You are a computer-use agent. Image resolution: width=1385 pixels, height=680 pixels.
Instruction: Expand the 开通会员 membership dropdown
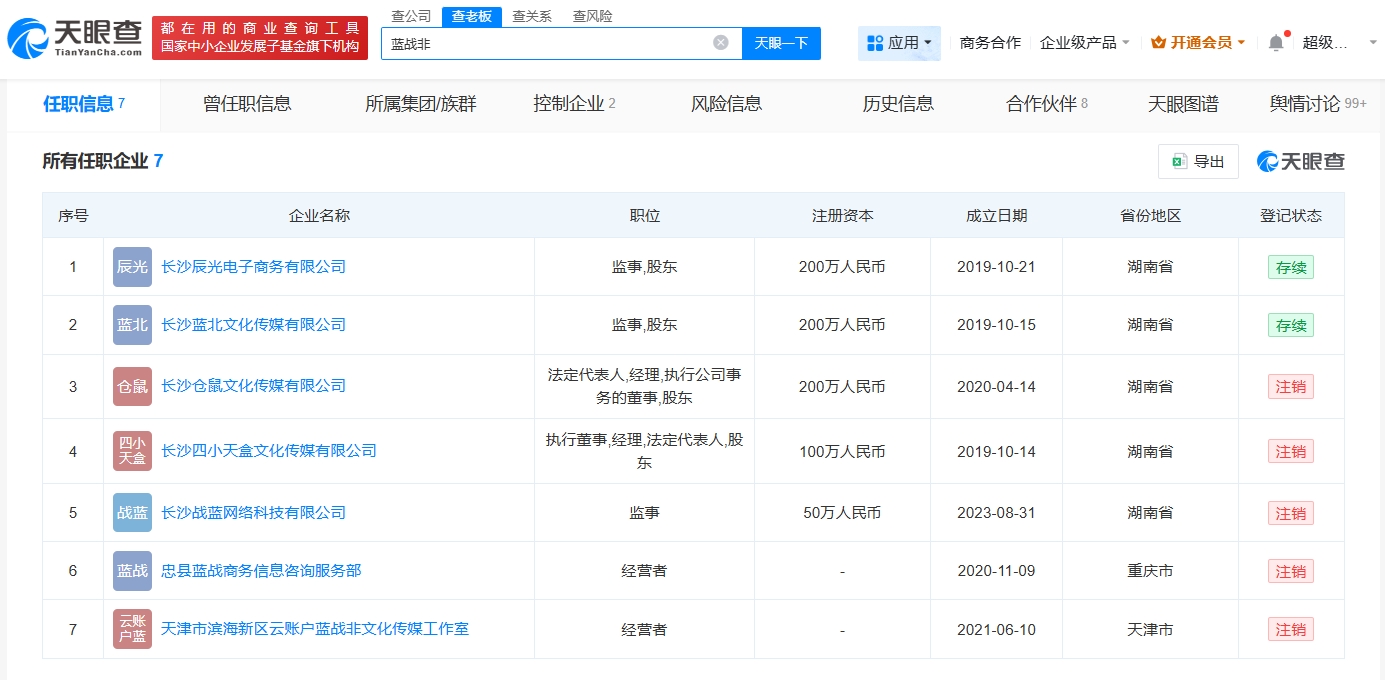[1198, 43]
